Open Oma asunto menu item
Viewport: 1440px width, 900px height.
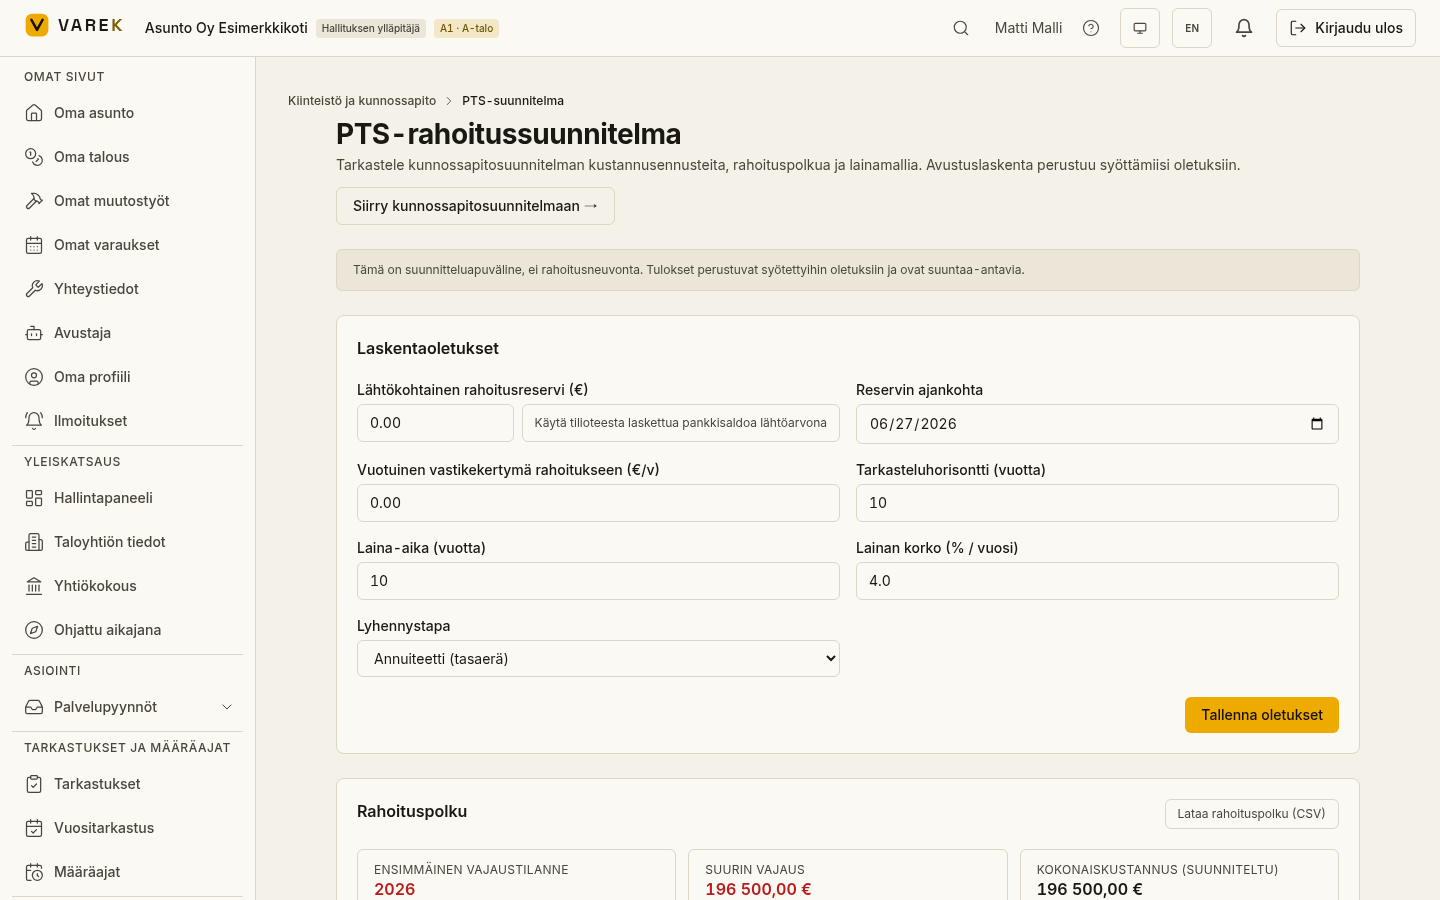127,113
